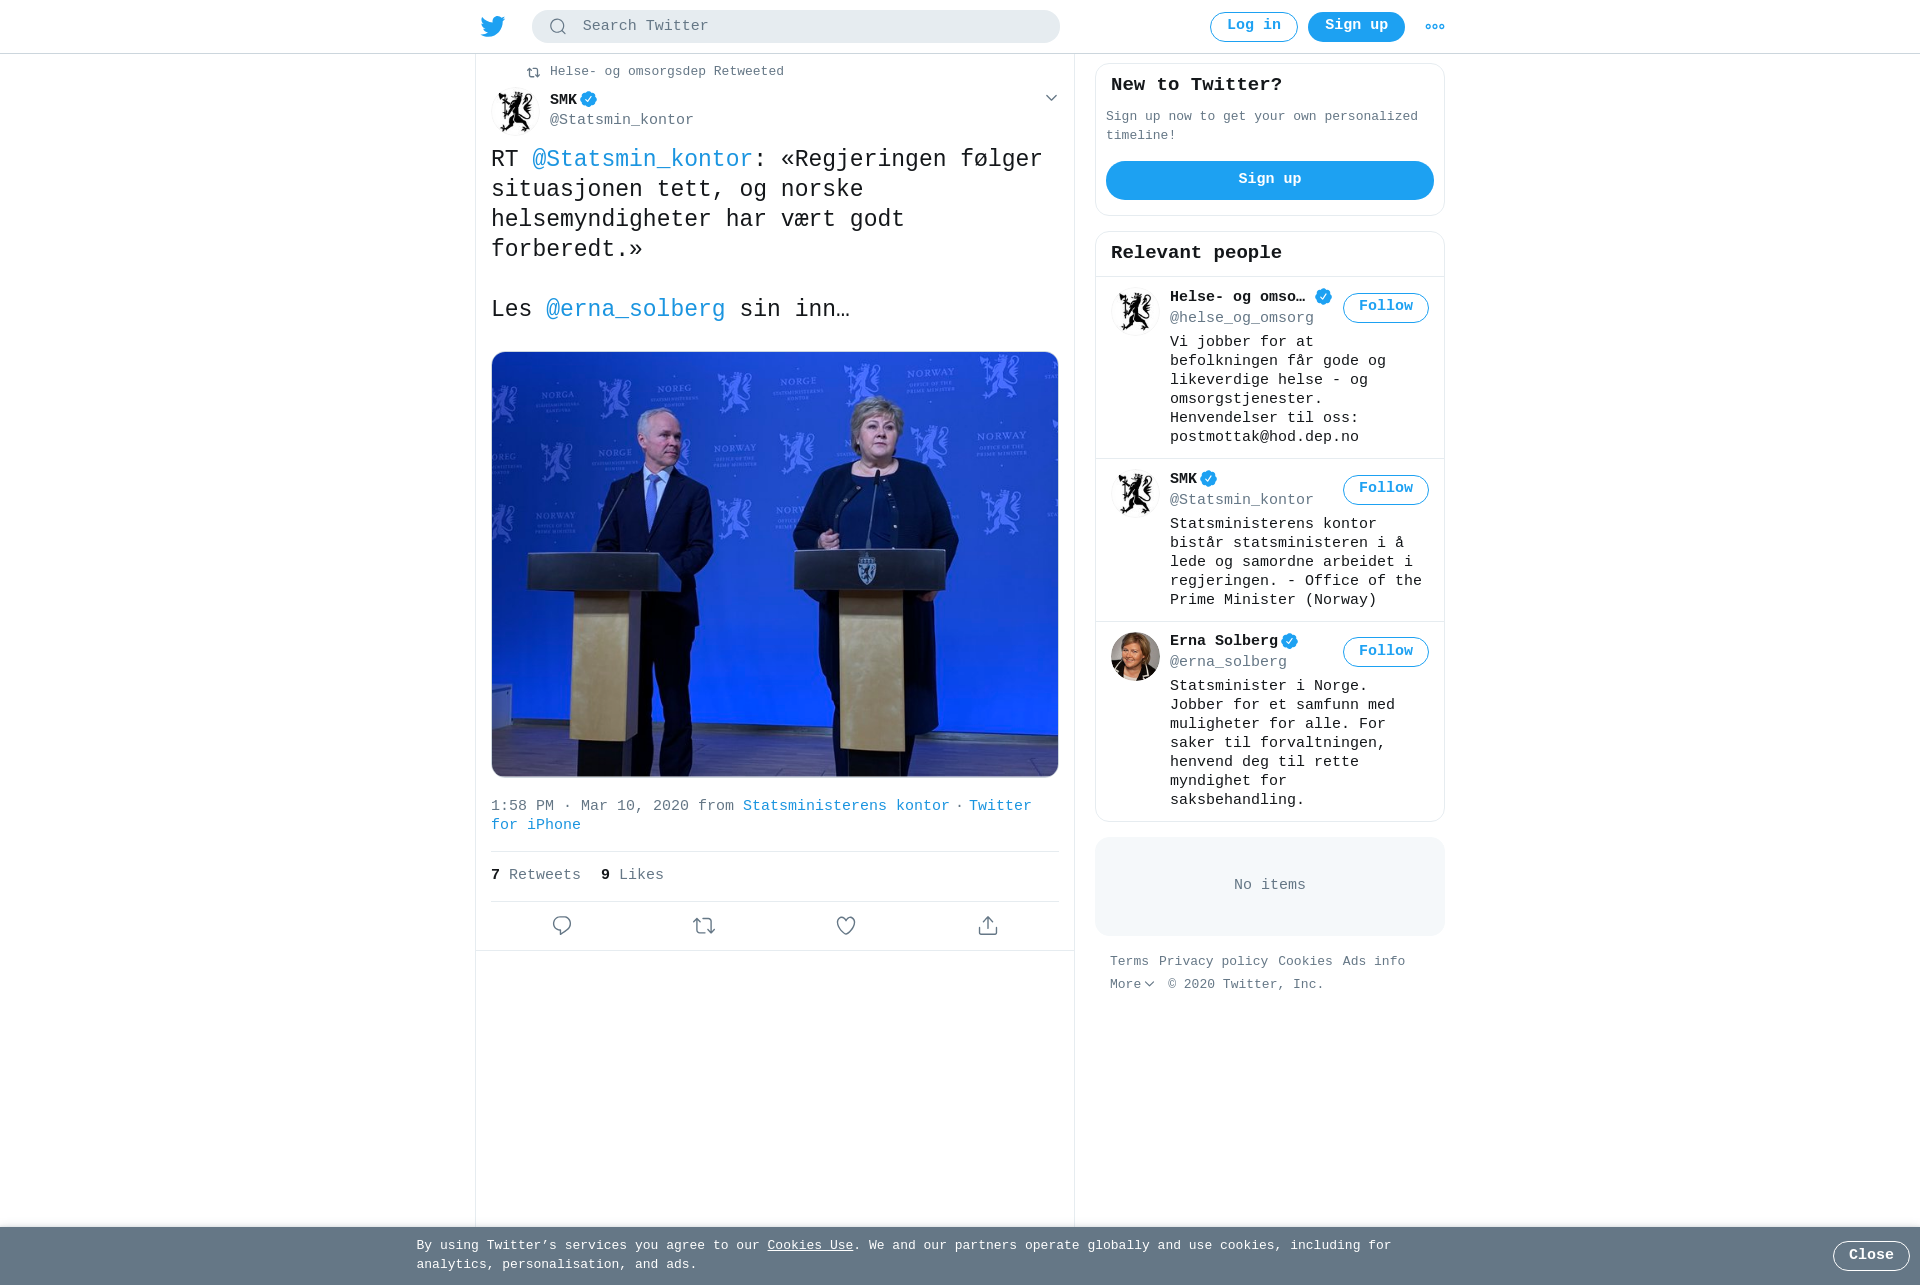The image size is (1920, 1285).
Task: Open the reply speech bubble icon
Action: (562, 926)
